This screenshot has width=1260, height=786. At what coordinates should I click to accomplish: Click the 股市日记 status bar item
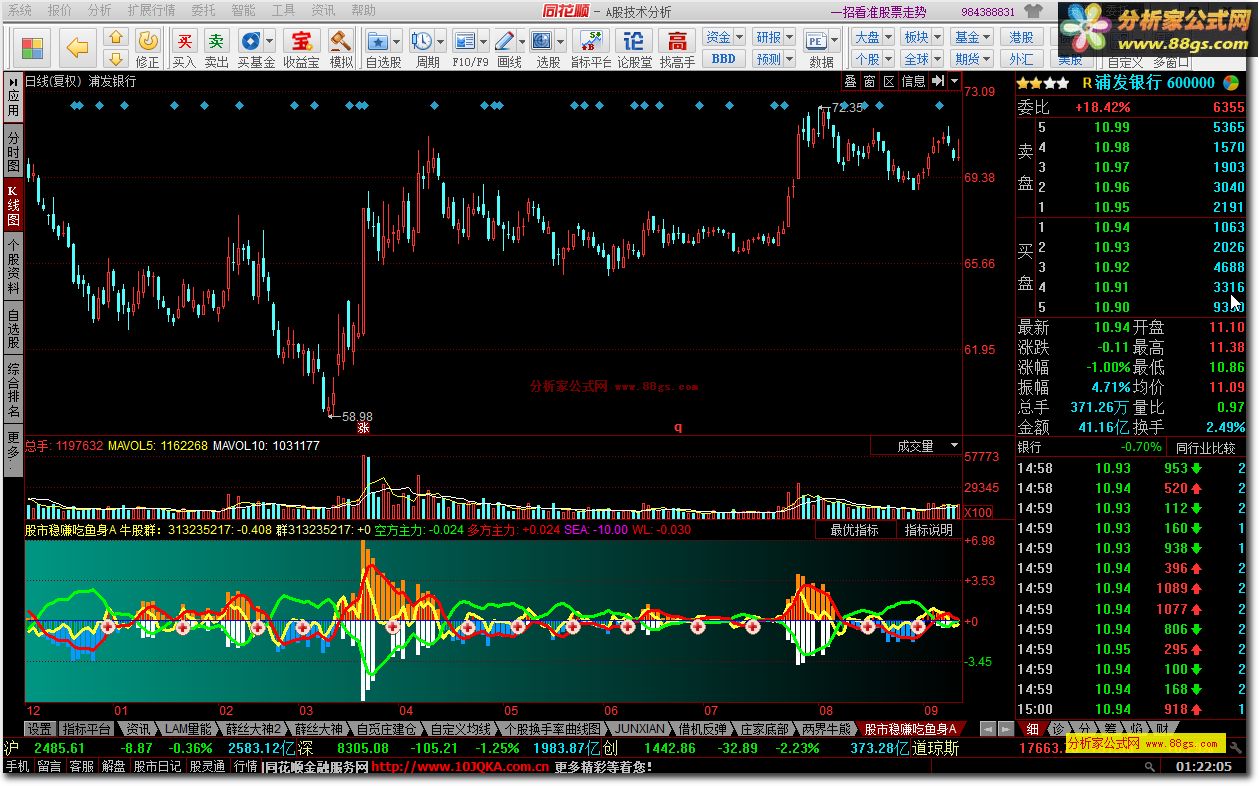(158, 767)
